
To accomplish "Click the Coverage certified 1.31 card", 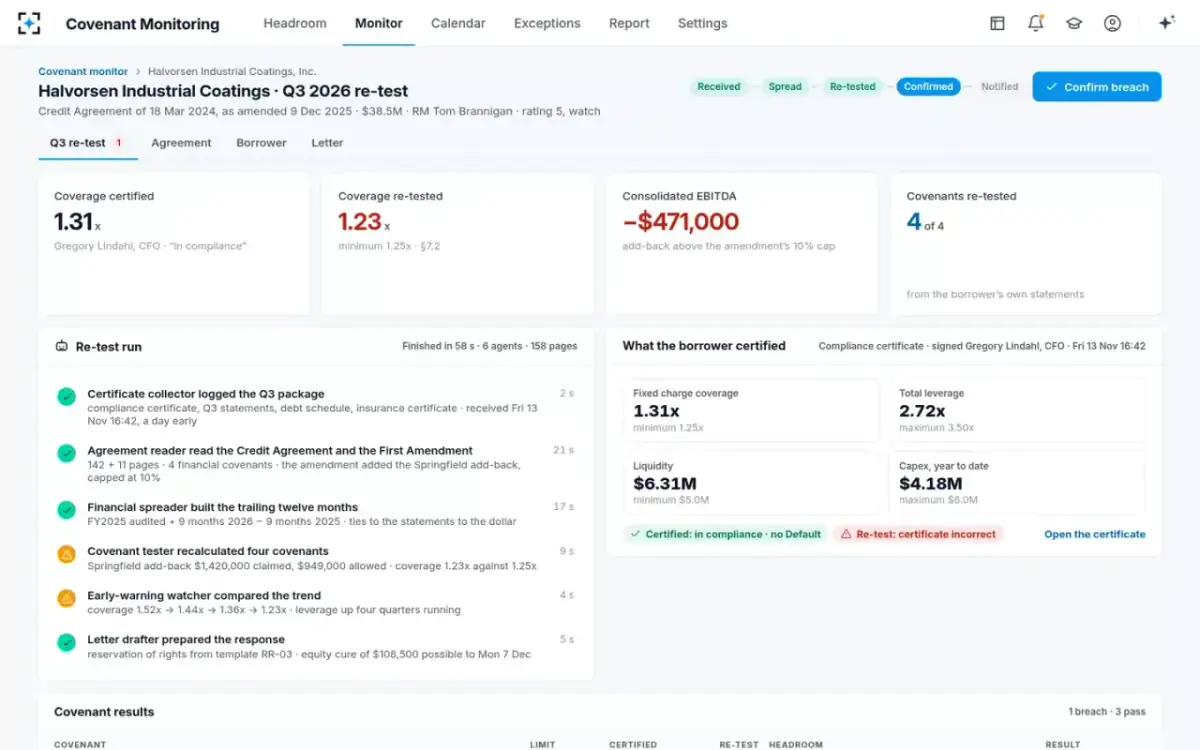I will (173, 244).
